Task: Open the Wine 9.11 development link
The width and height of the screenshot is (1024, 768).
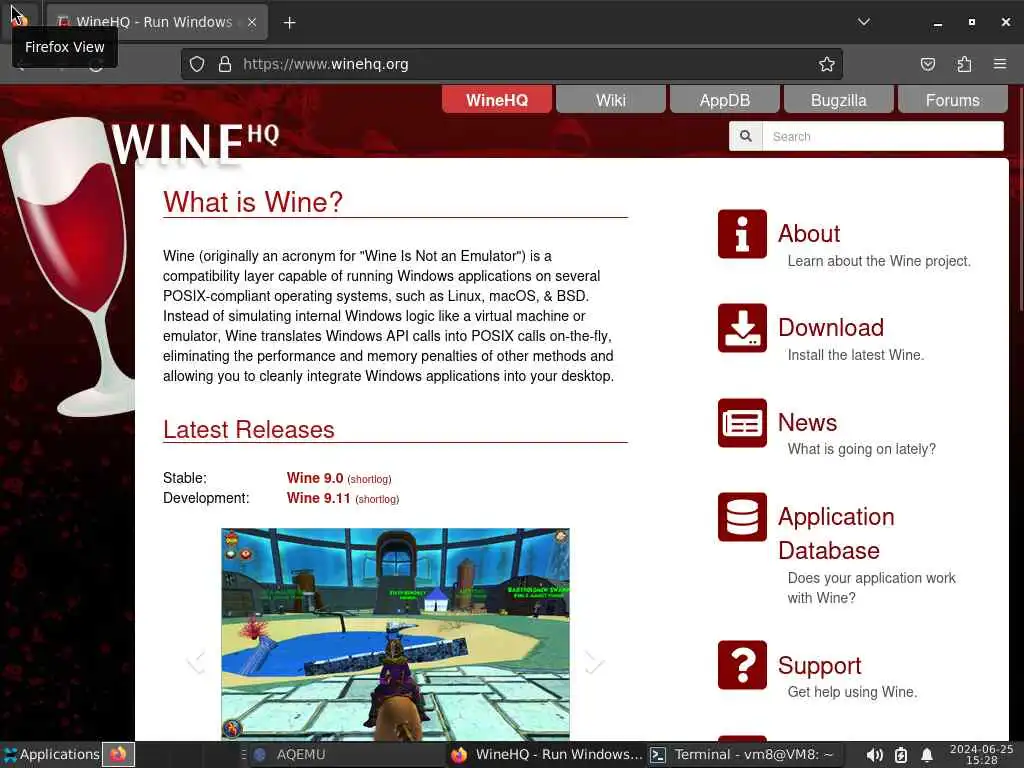Action: coord(319,498)
